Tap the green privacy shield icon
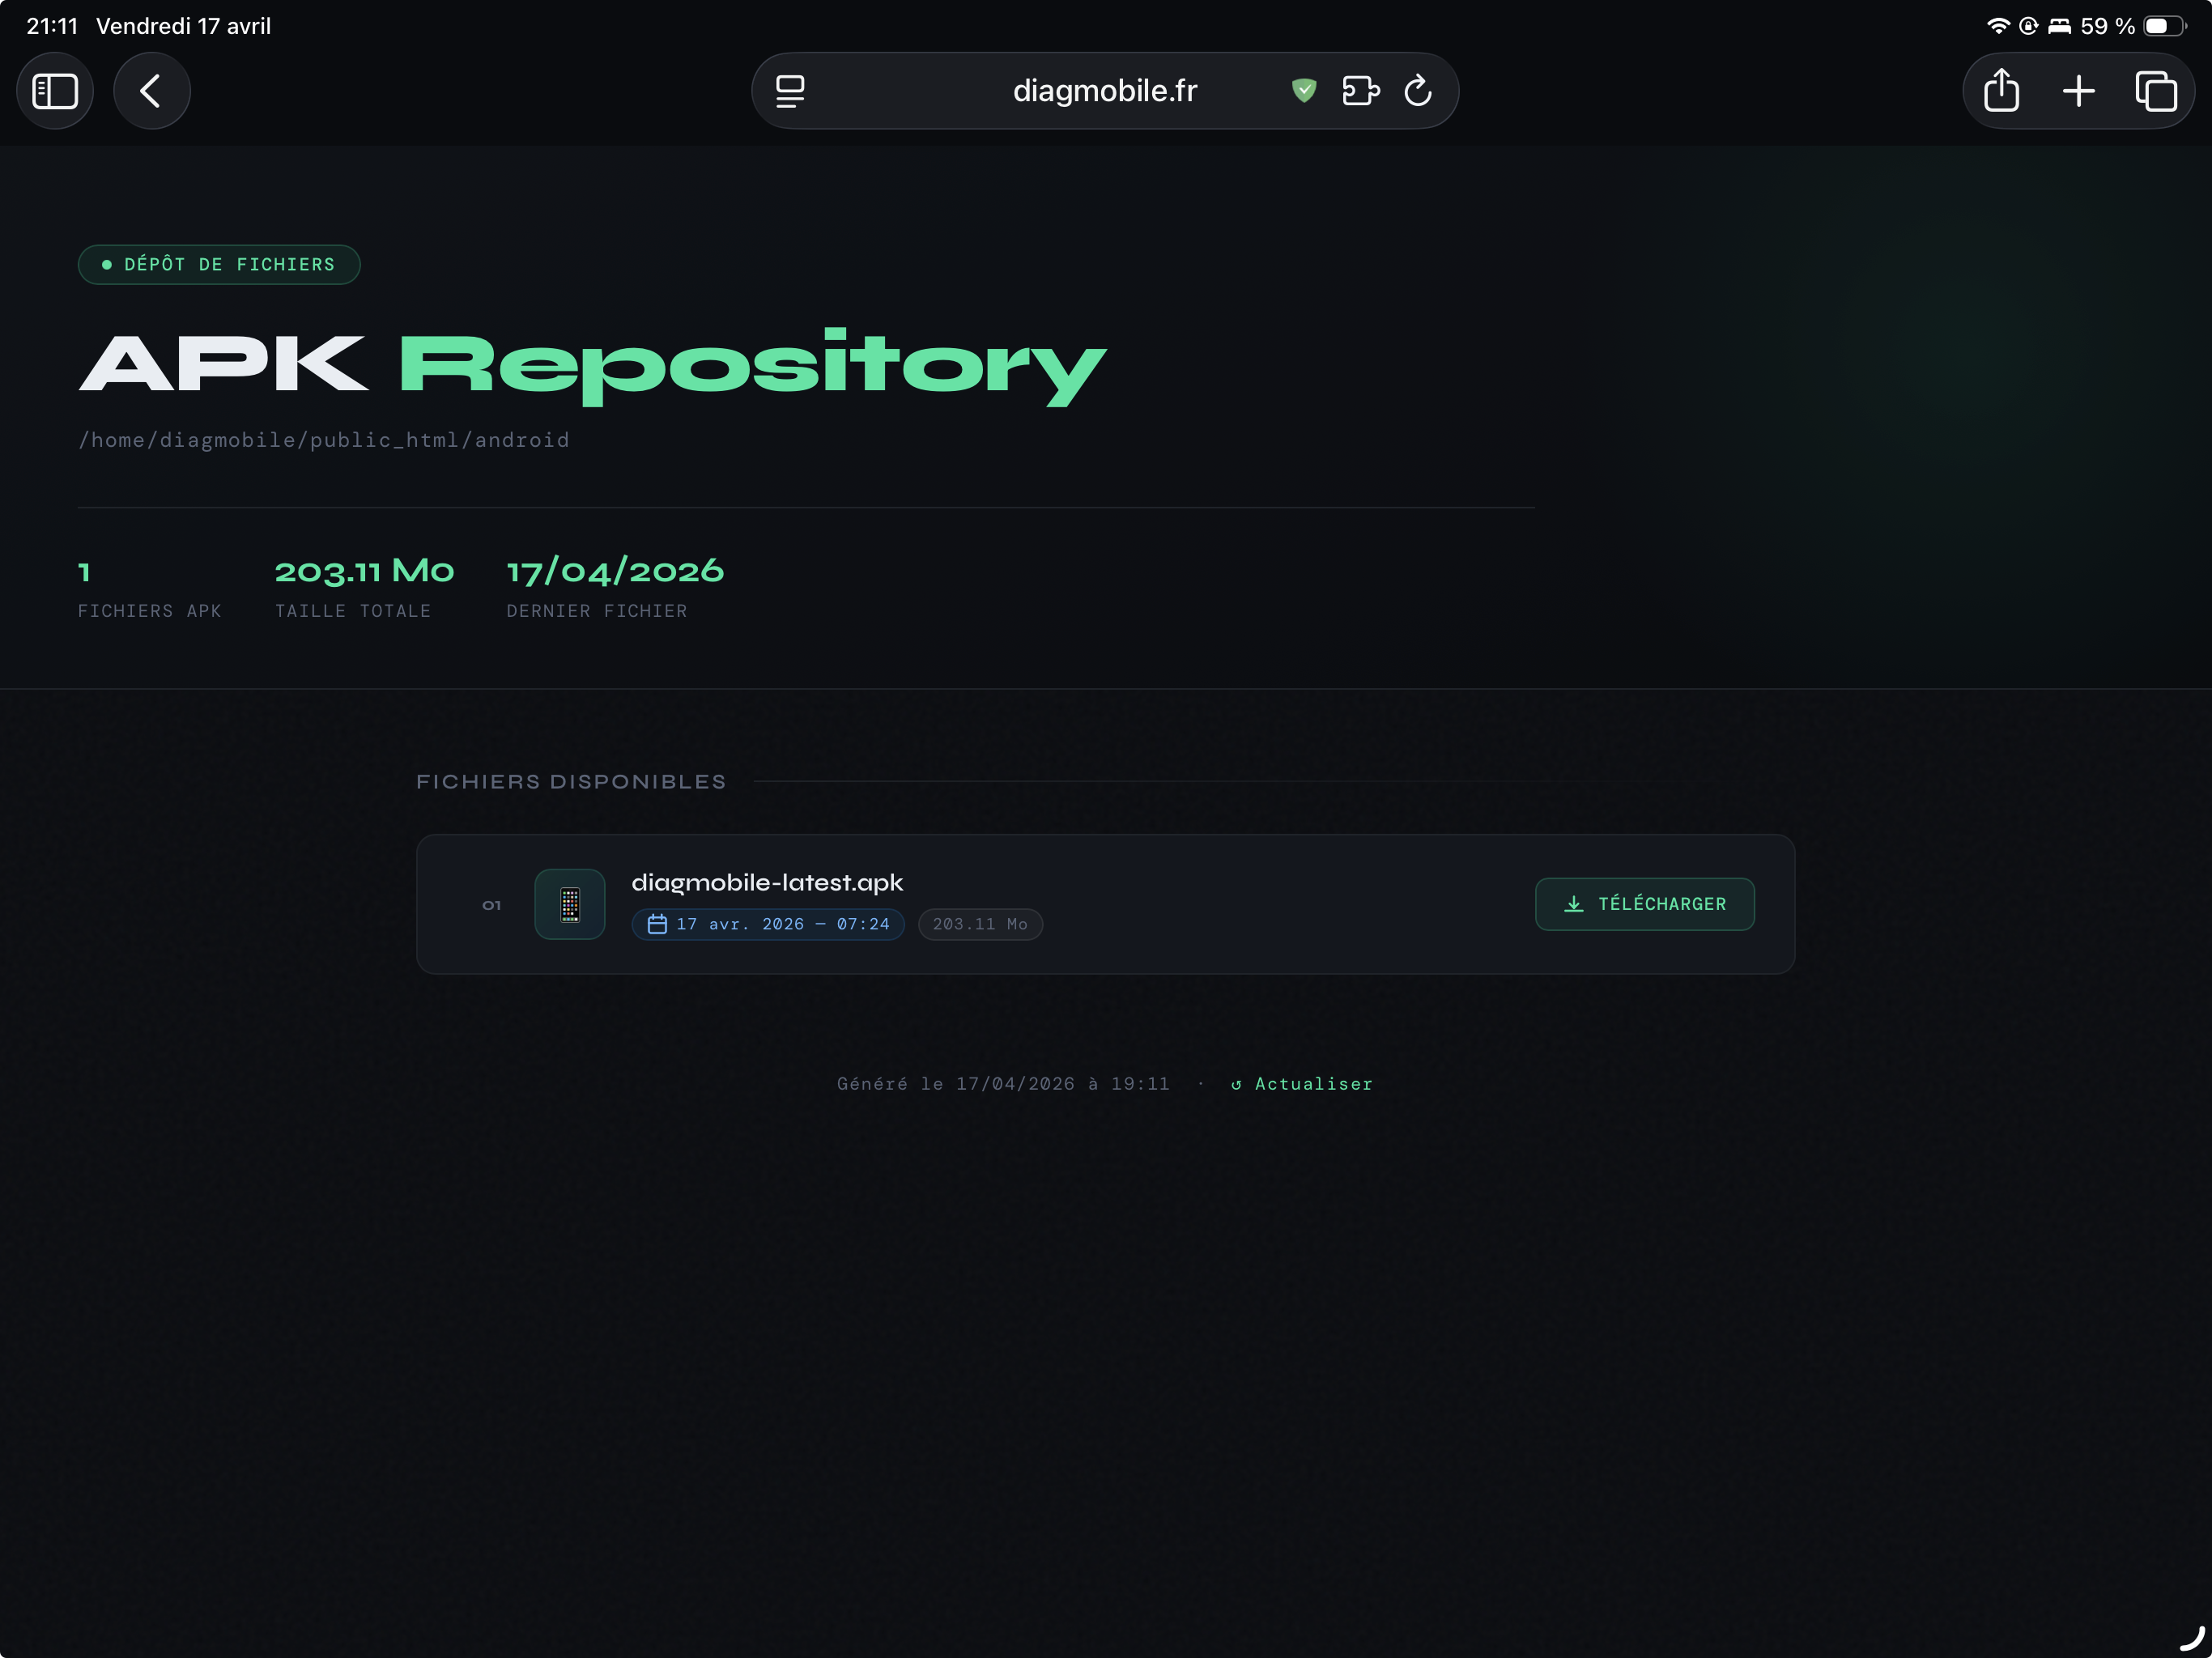Image resolution: width=2212 pixels, height=1658 pixels. [x=1303, y=91]
